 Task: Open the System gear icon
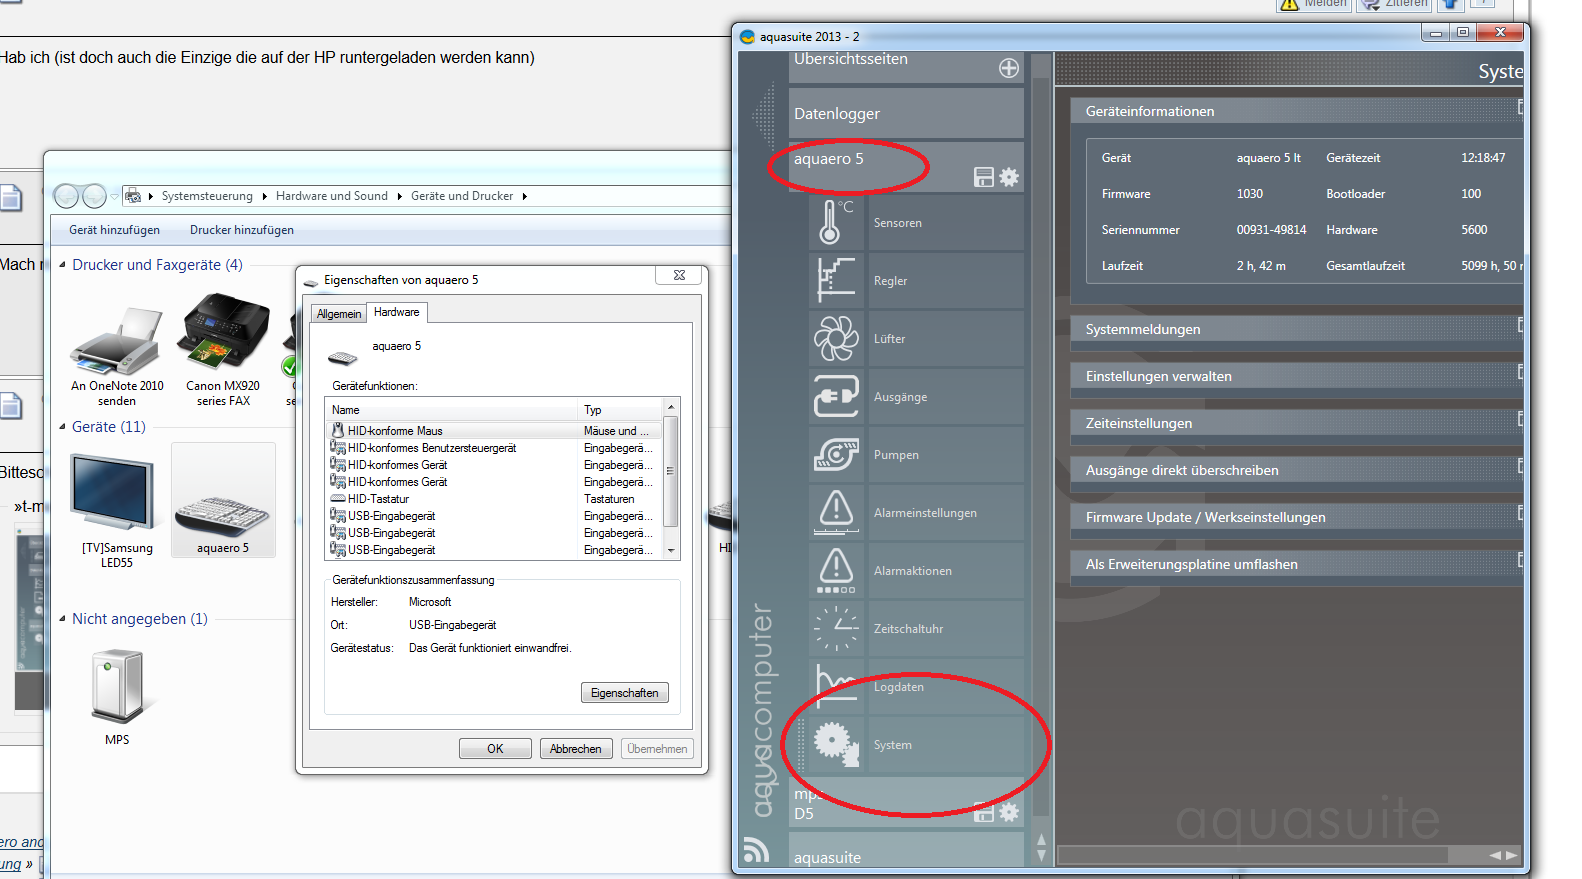coord(835,744)
